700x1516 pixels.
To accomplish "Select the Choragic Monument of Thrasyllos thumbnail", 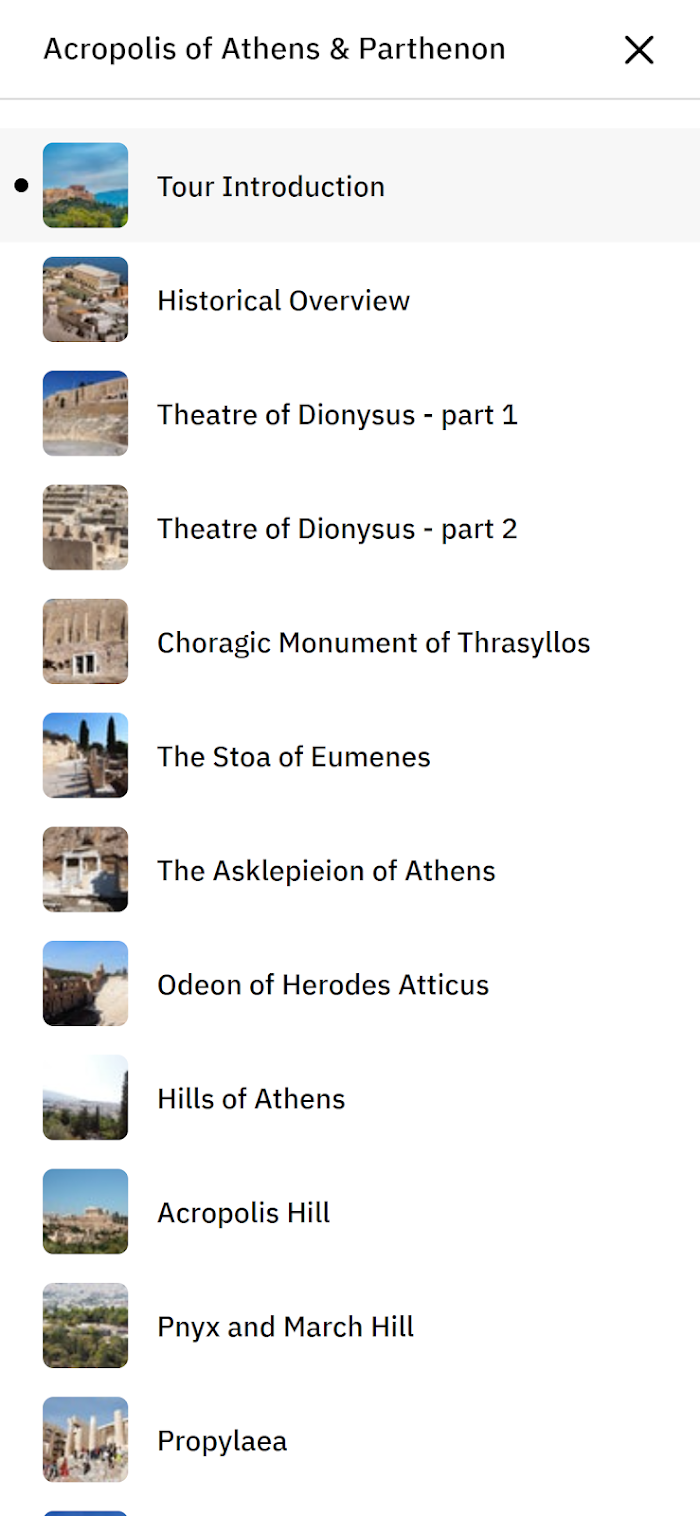I will pyautogui.click(x=85, y=641).
